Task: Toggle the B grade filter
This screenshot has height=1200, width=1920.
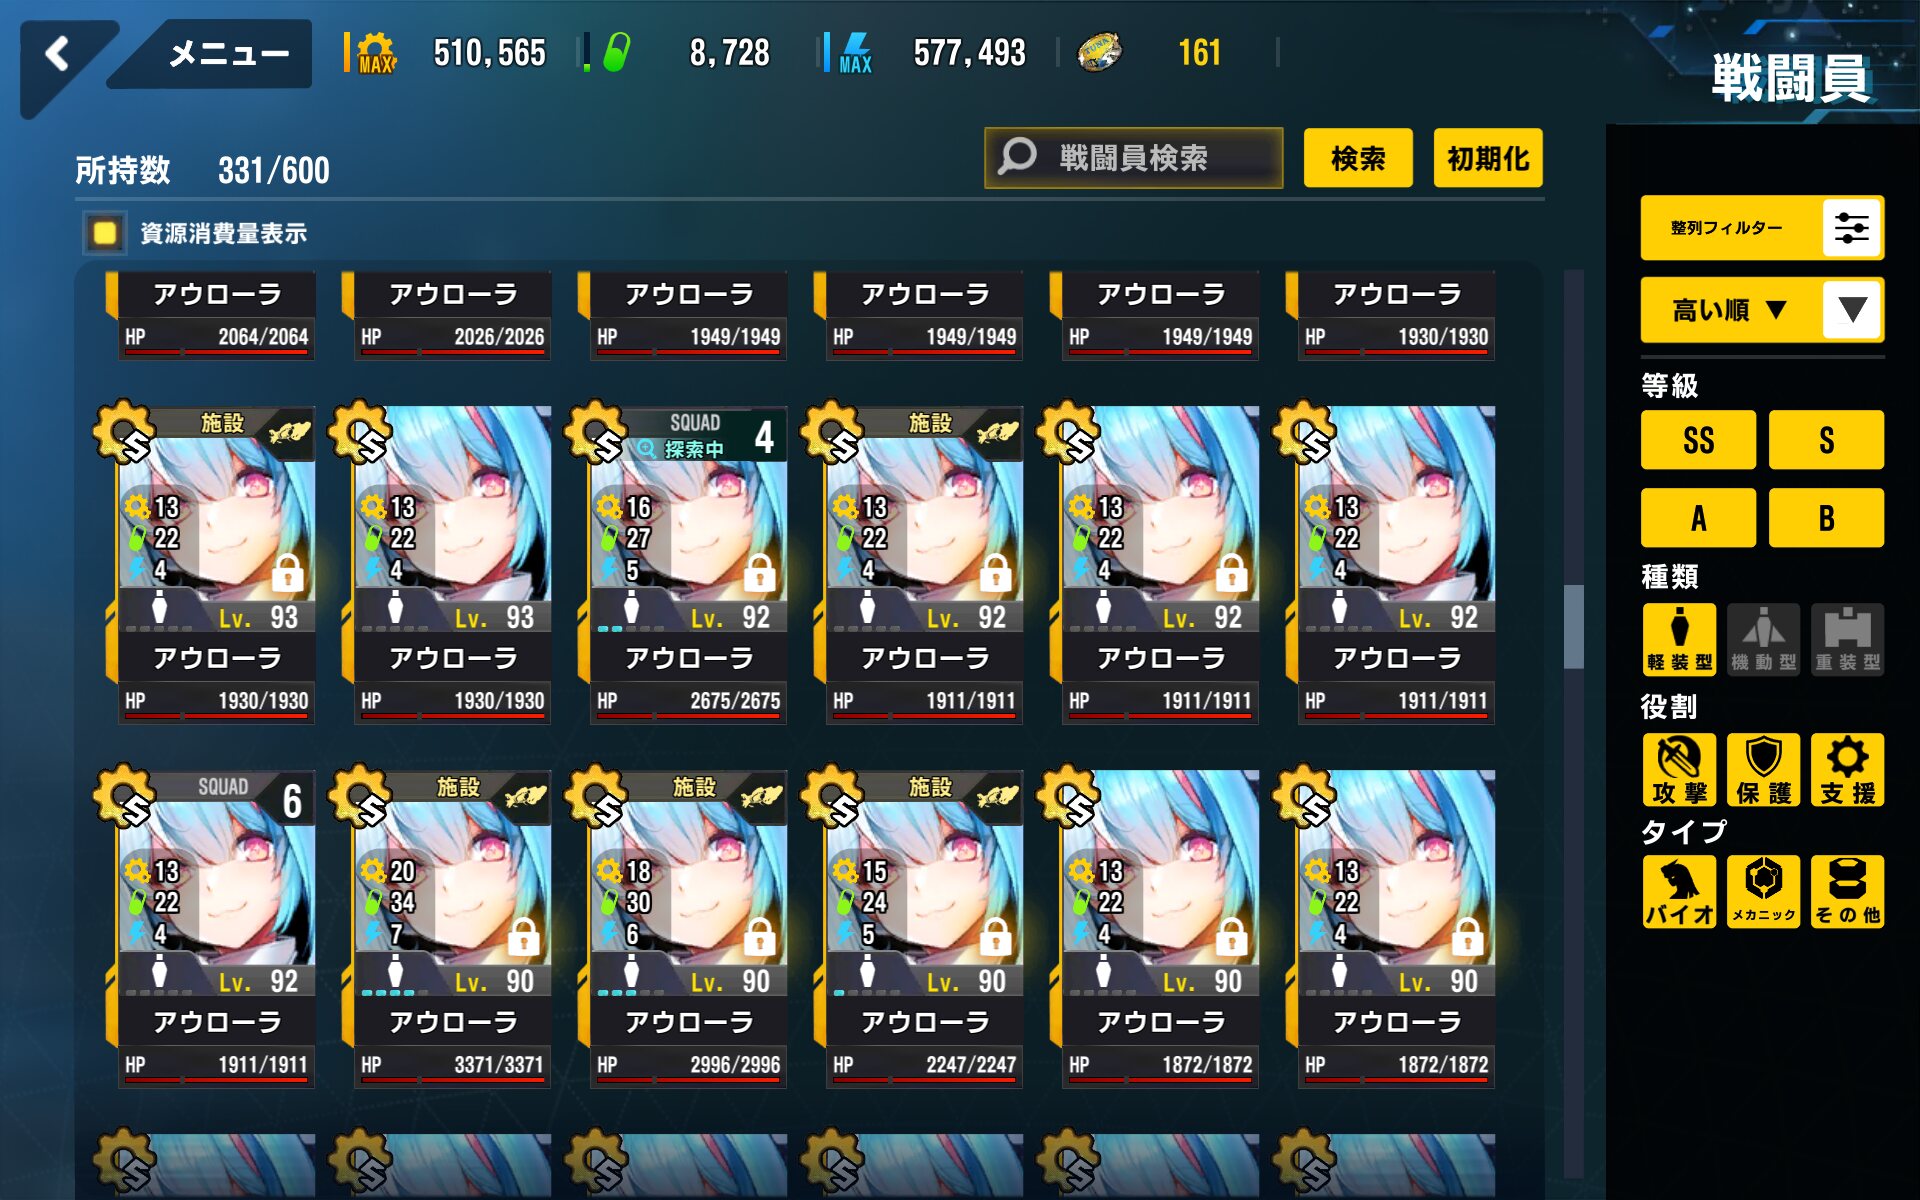Action: click(x=1826, y=518)
